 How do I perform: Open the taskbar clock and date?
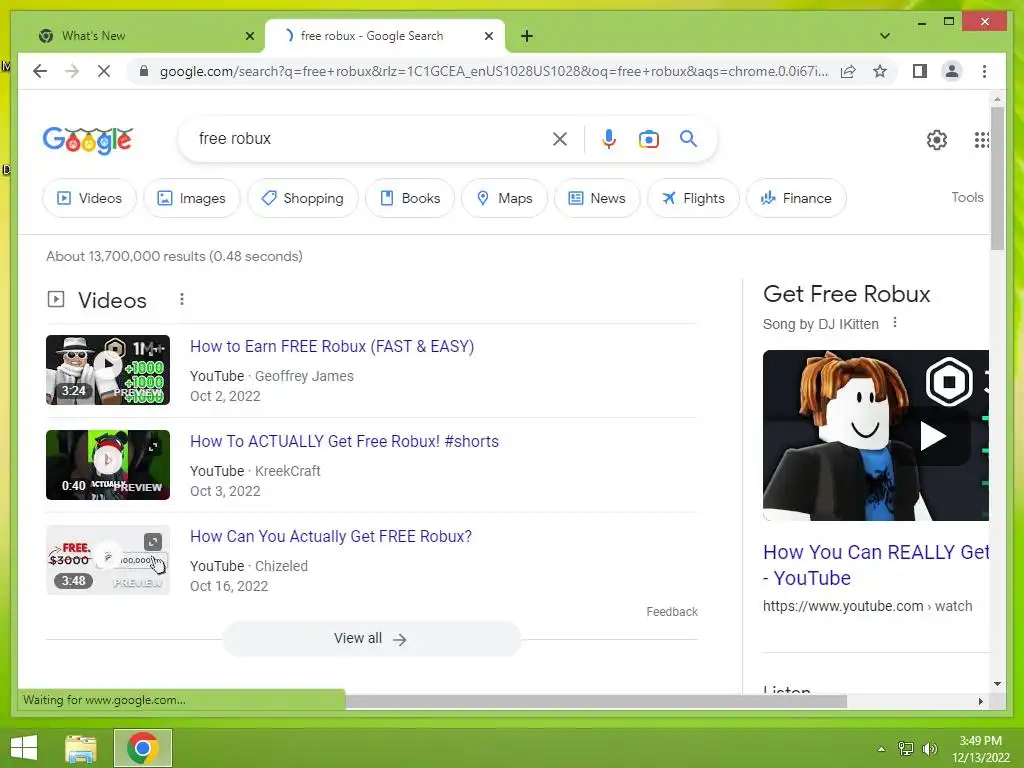(980, 749)
